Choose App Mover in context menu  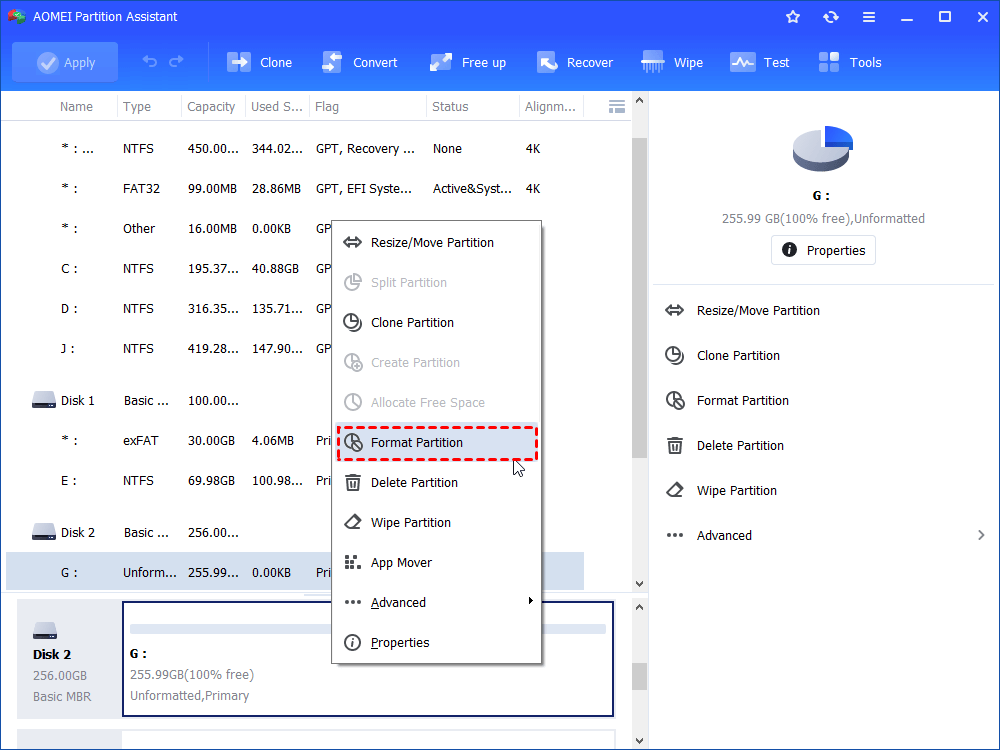click(437, 562)
